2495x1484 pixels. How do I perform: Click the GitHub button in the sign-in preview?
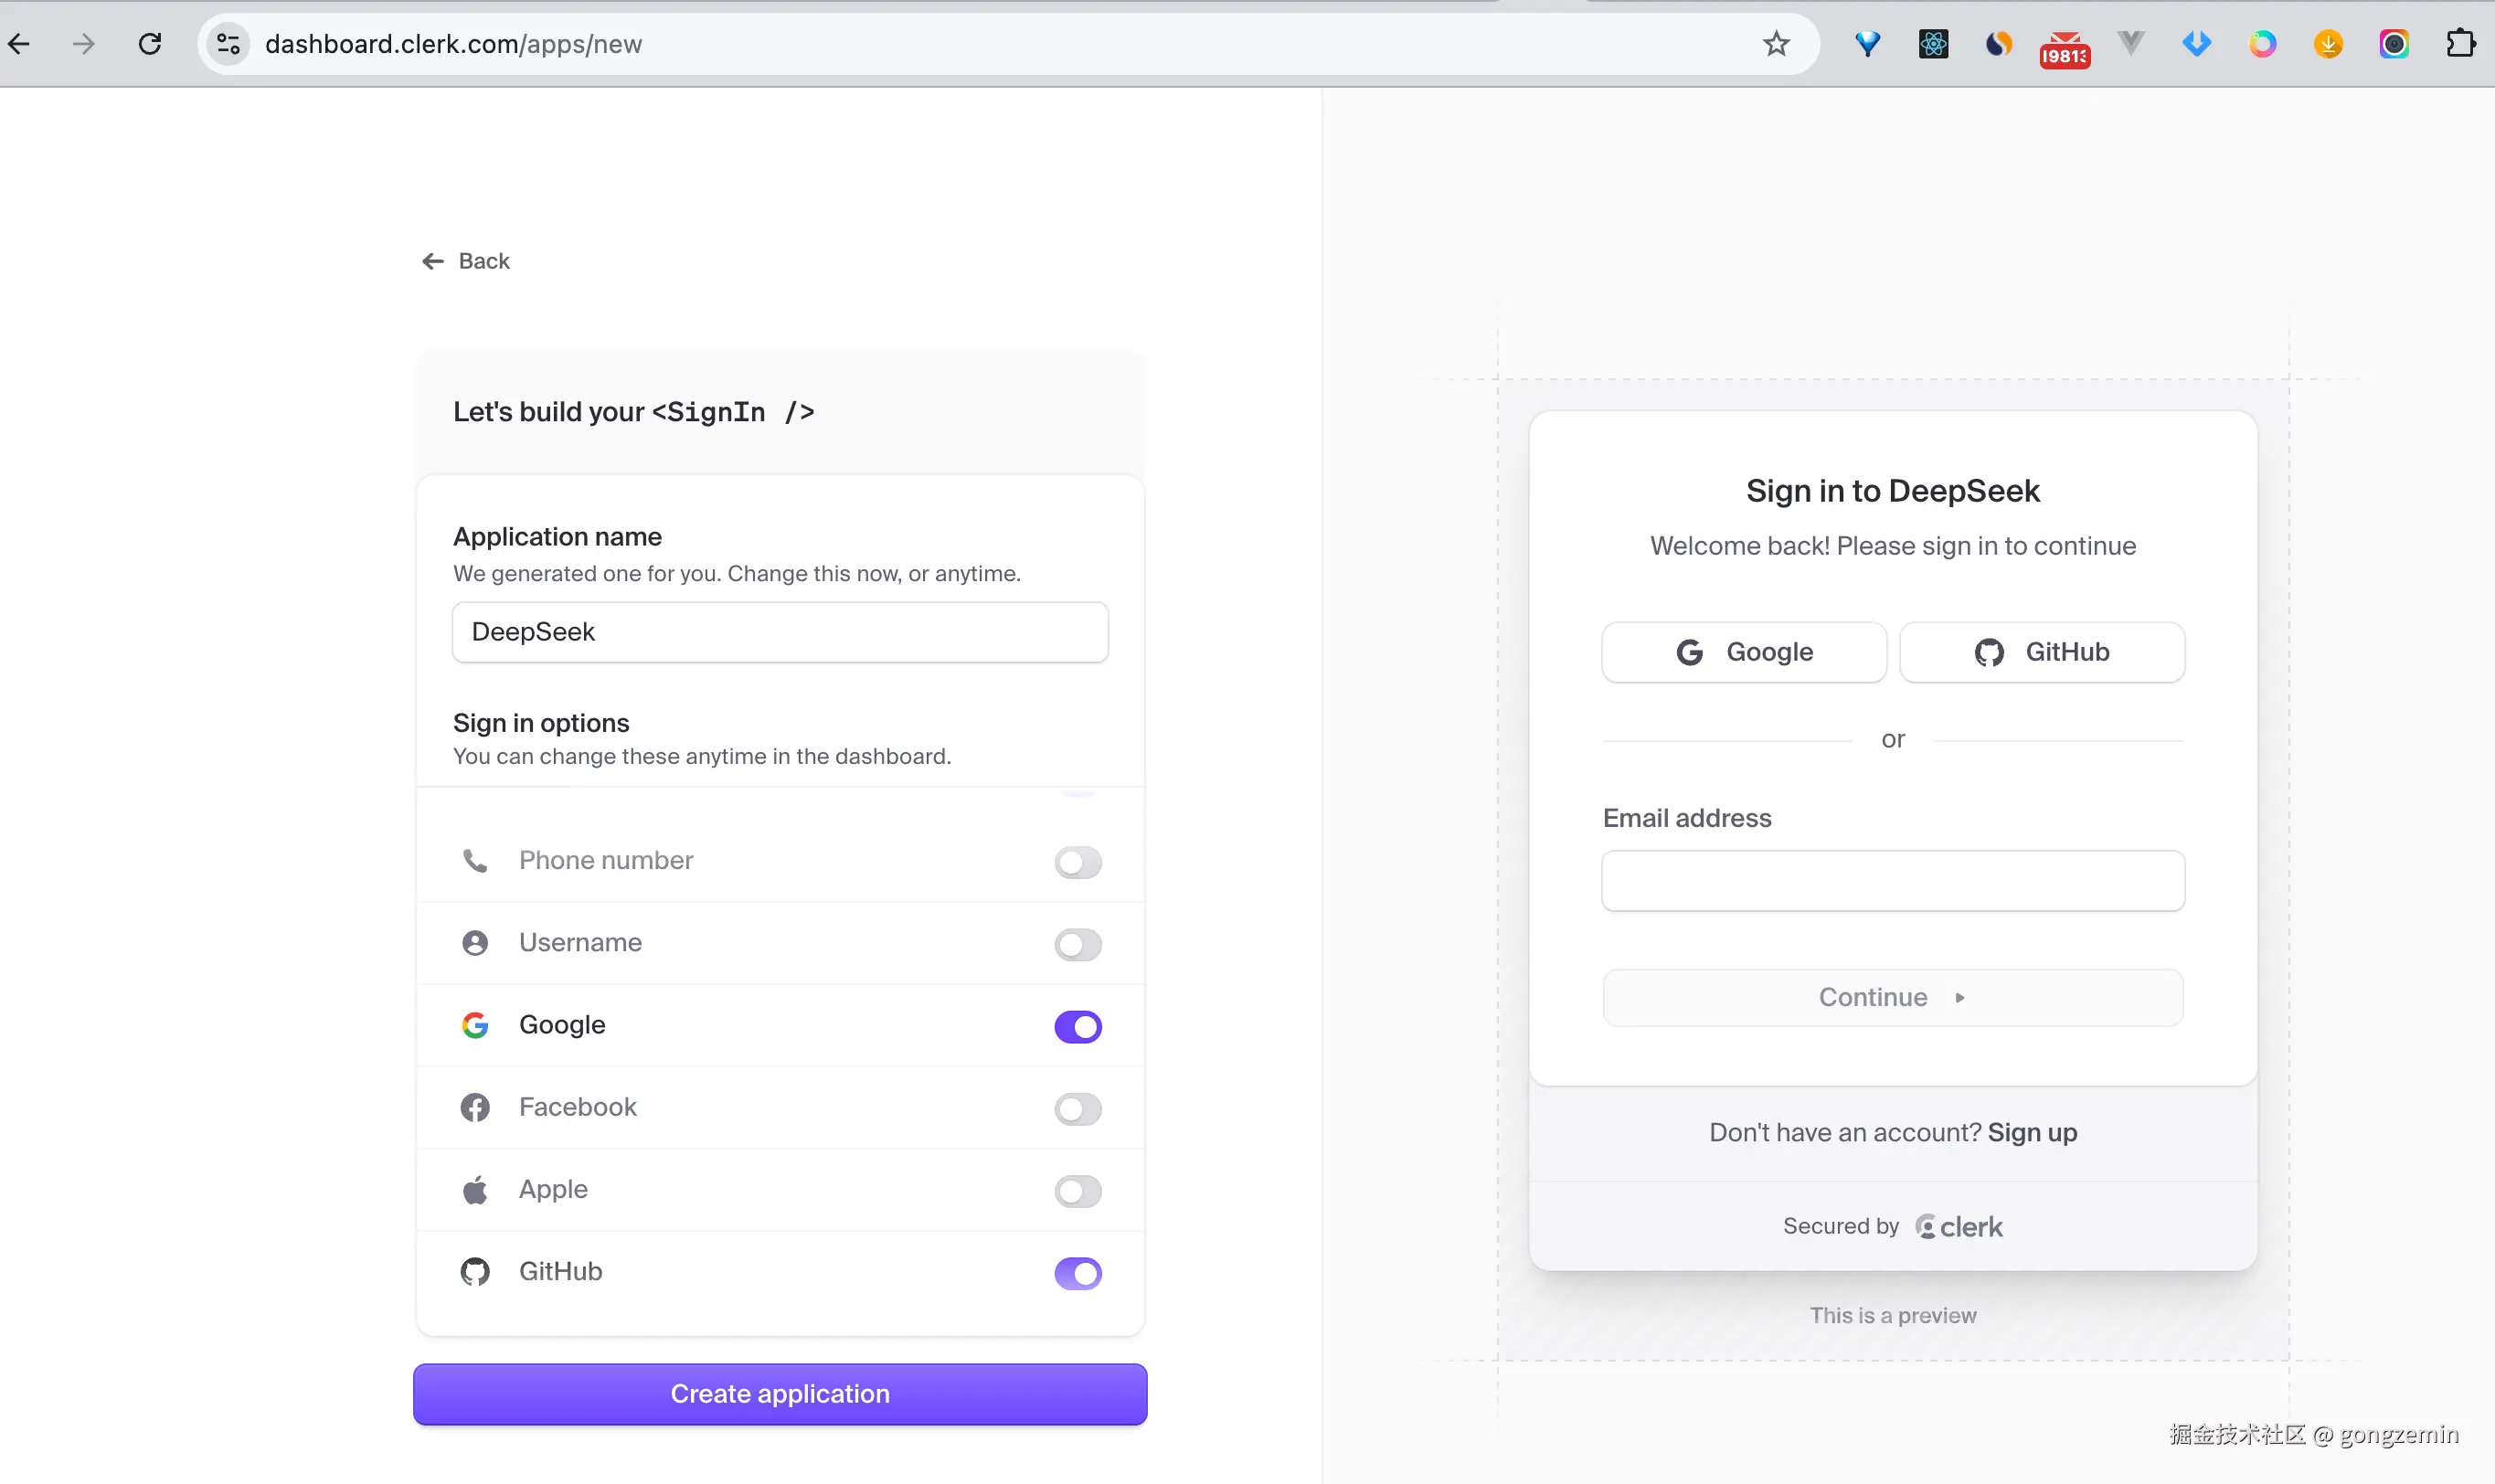point(2041,652)
